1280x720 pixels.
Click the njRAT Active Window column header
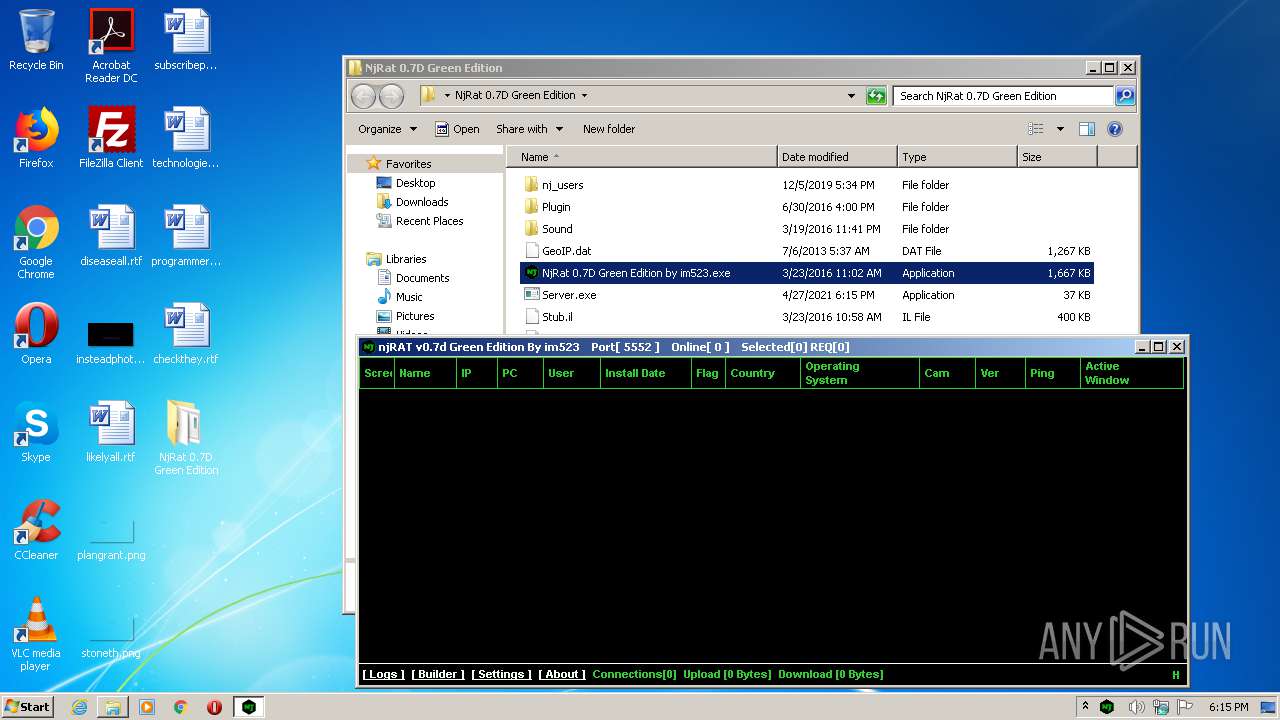click(x=1131, y=373)
